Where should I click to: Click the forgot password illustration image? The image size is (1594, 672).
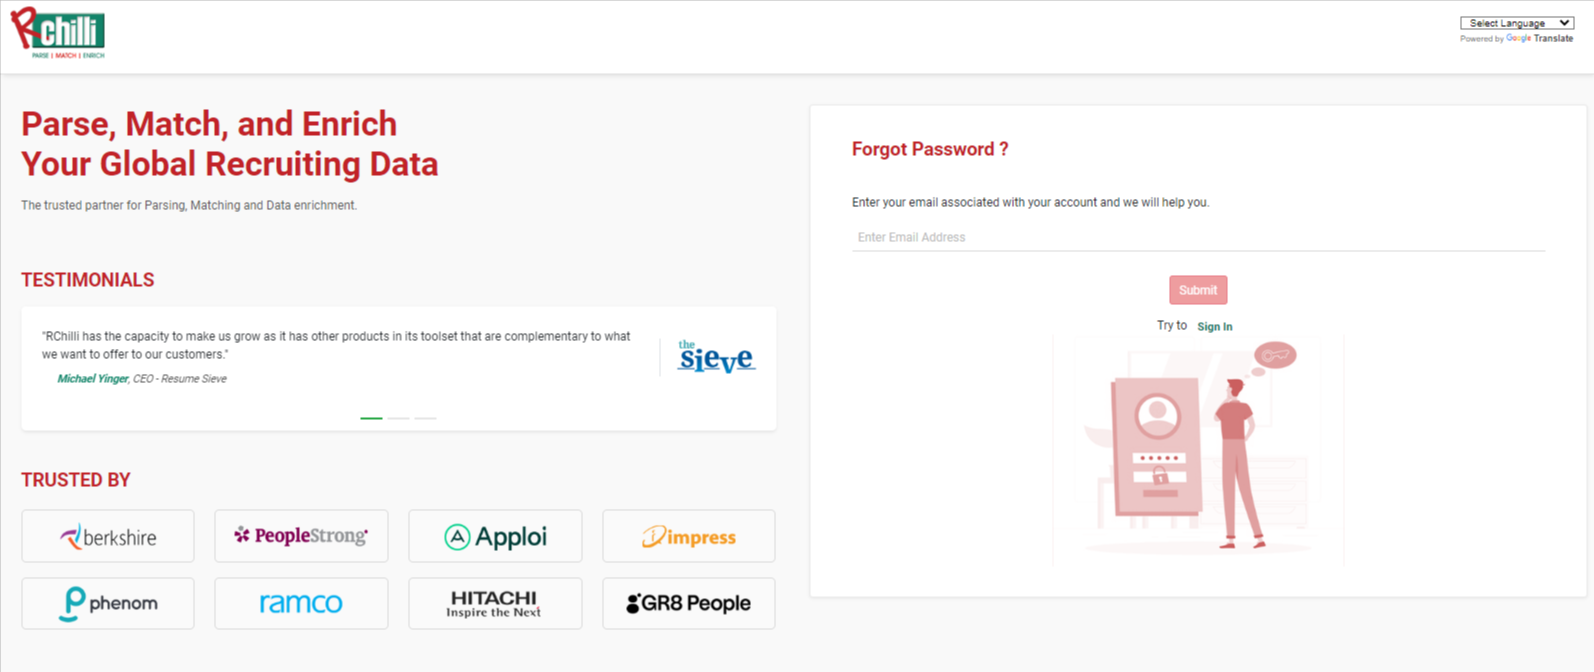[x=1198, y=450]
